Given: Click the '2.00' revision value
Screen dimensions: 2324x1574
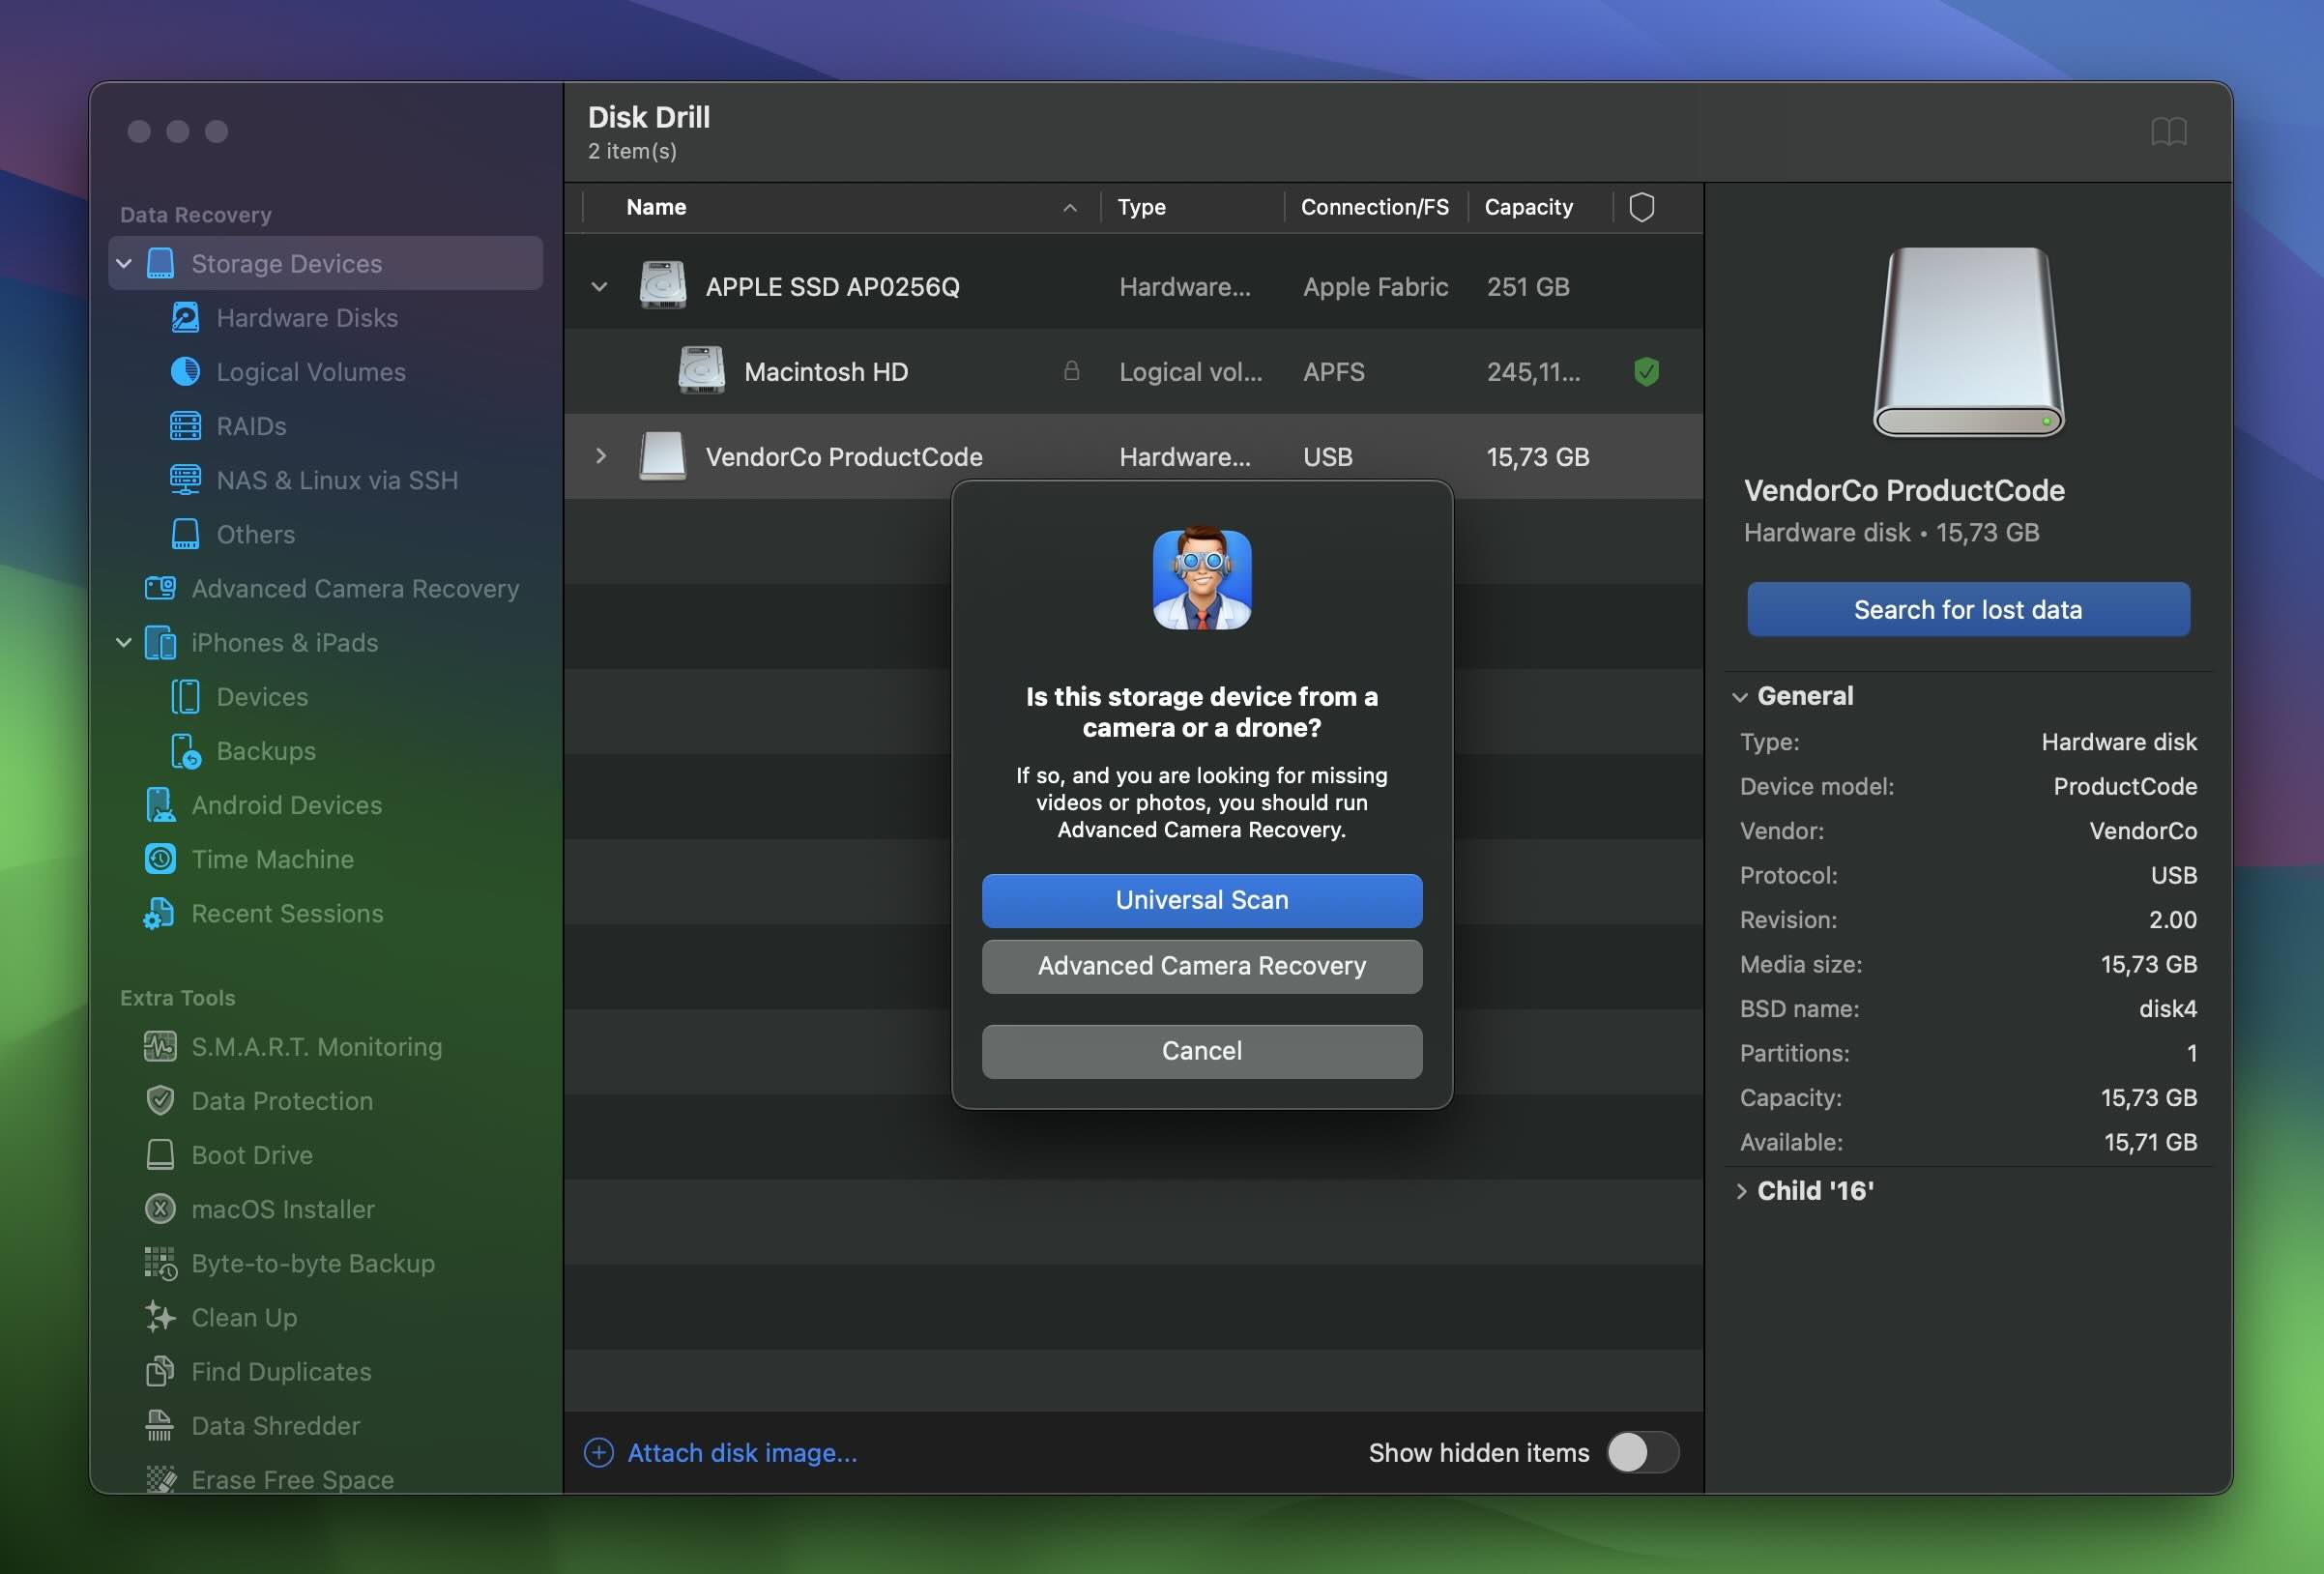Looking at the screenshot, I should pos(2173,920).
